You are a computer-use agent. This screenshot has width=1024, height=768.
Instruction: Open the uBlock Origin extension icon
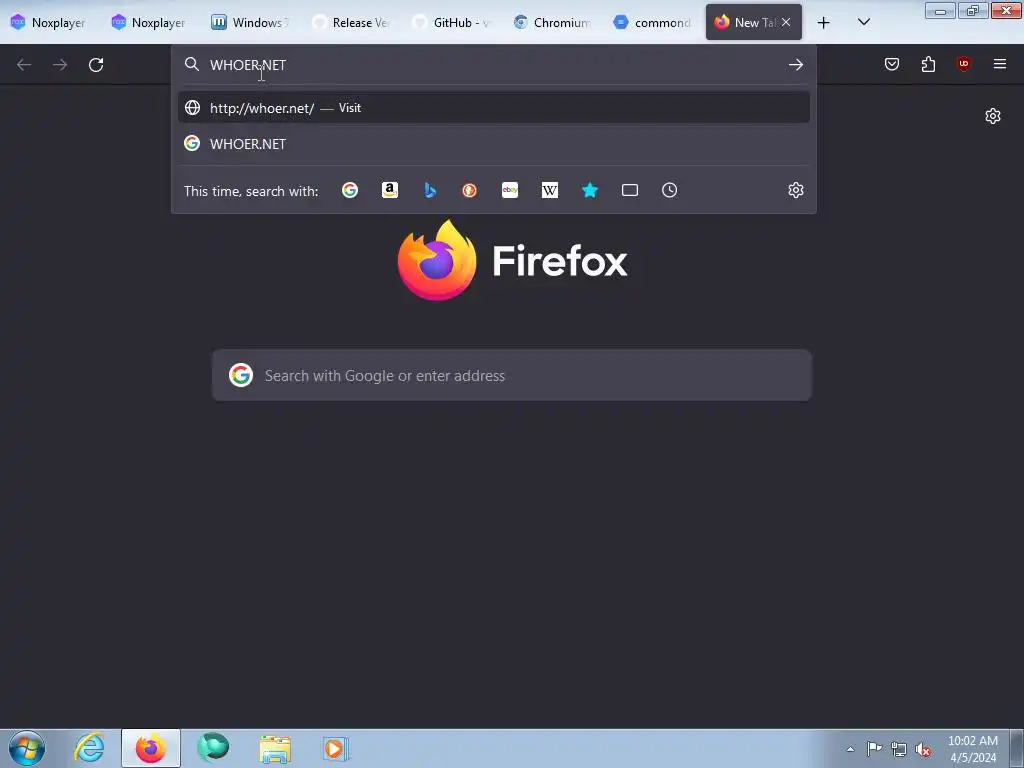[963, 64]
